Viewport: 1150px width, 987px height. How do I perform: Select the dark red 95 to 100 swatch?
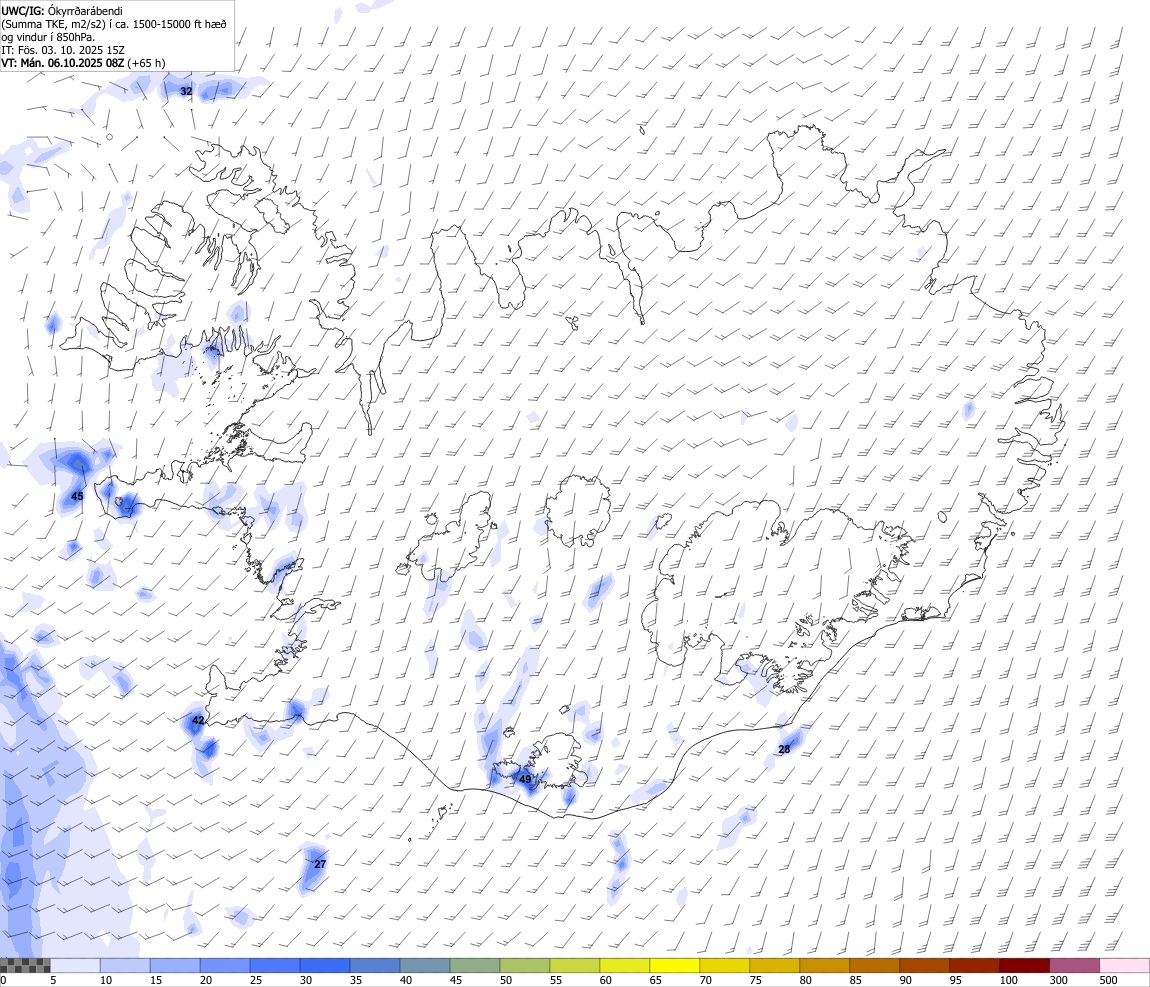[975, 966]
